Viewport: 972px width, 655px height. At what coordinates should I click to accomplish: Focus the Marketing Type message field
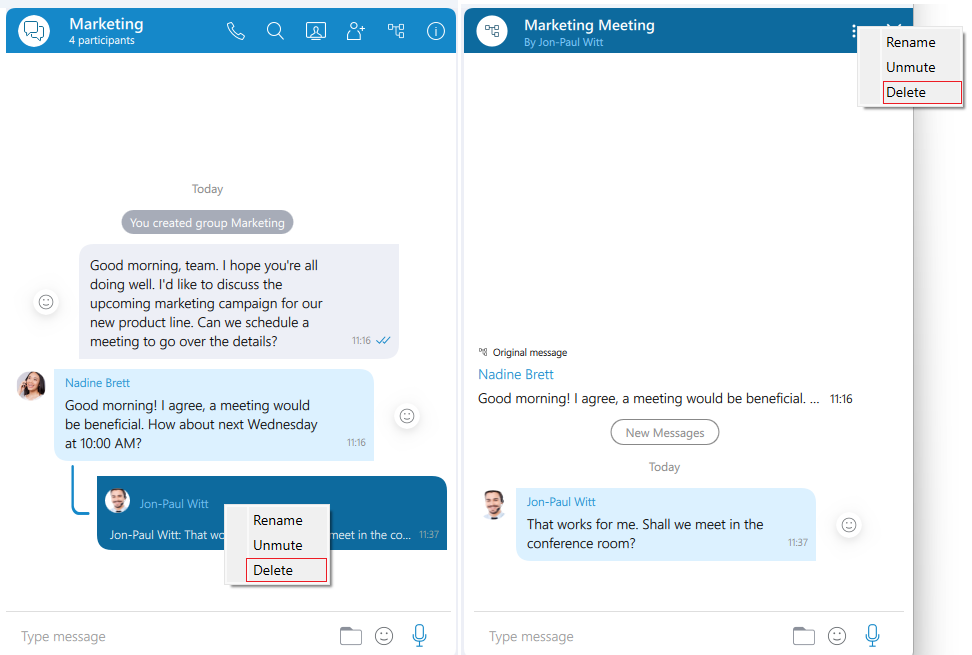click(x=174, y=636)
